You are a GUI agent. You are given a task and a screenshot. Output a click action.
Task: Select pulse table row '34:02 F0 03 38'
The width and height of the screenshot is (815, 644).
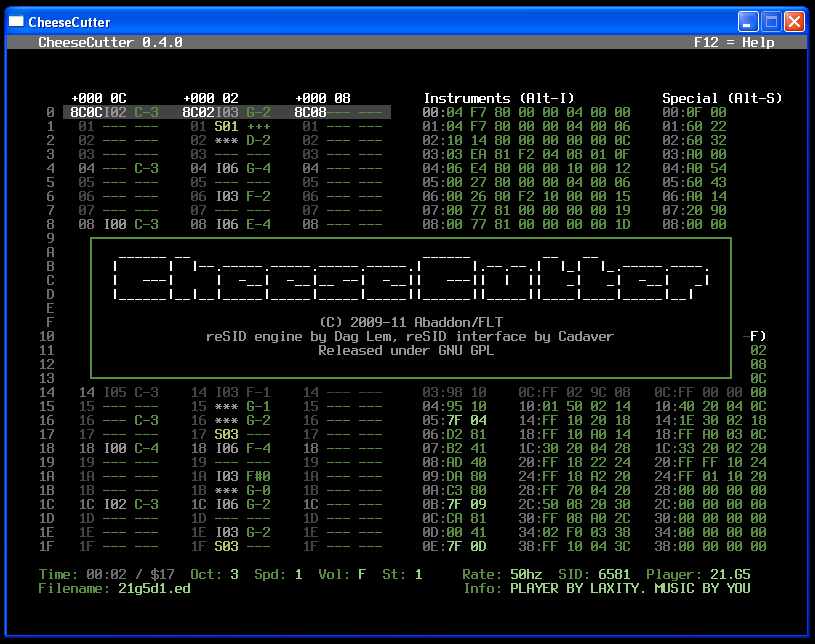[x=574, y=533]
